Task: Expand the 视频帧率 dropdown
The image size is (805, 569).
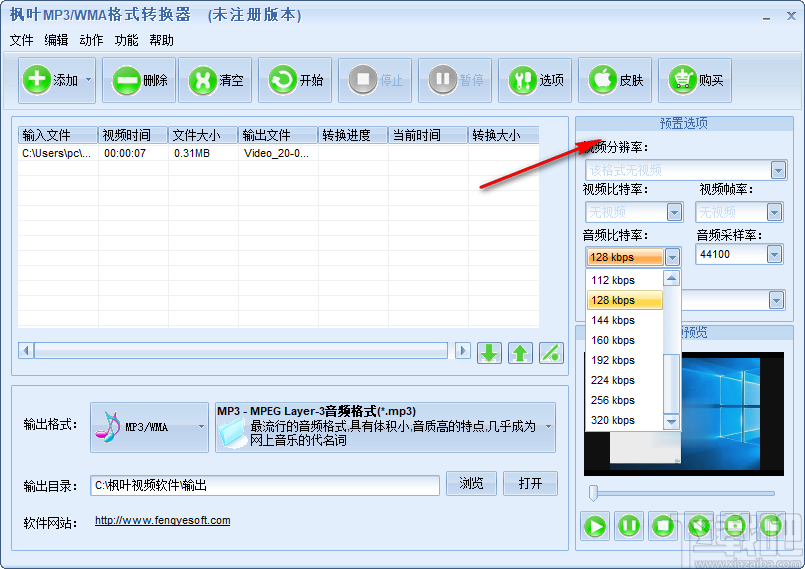Action: tap(774, 212)
